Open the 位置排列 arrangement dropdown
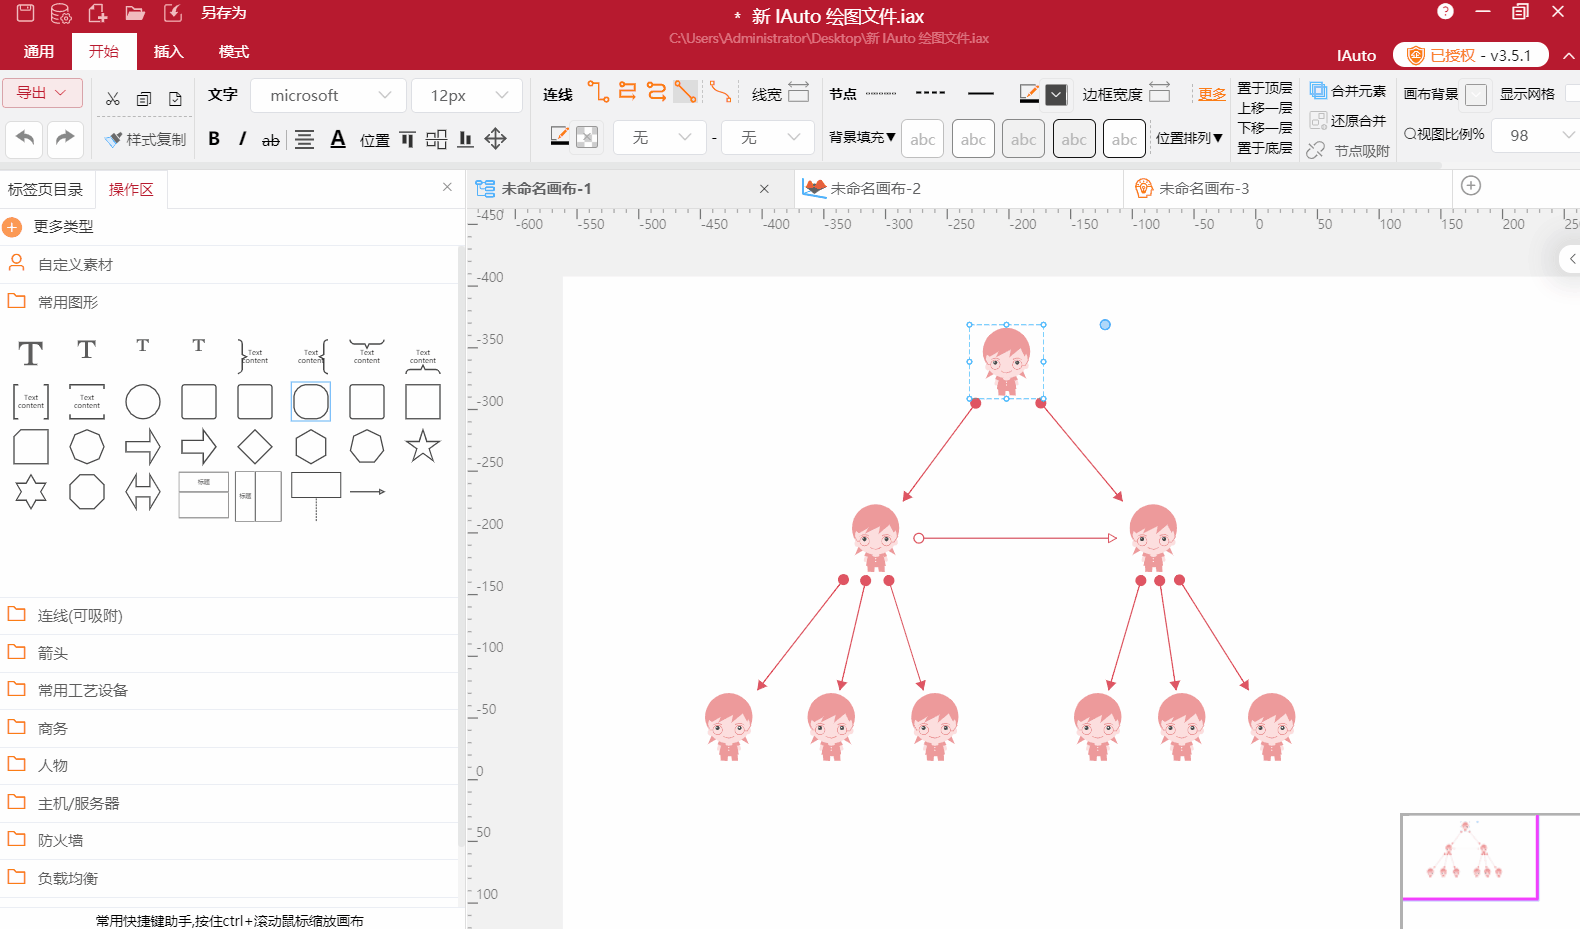 (1189, 138)
